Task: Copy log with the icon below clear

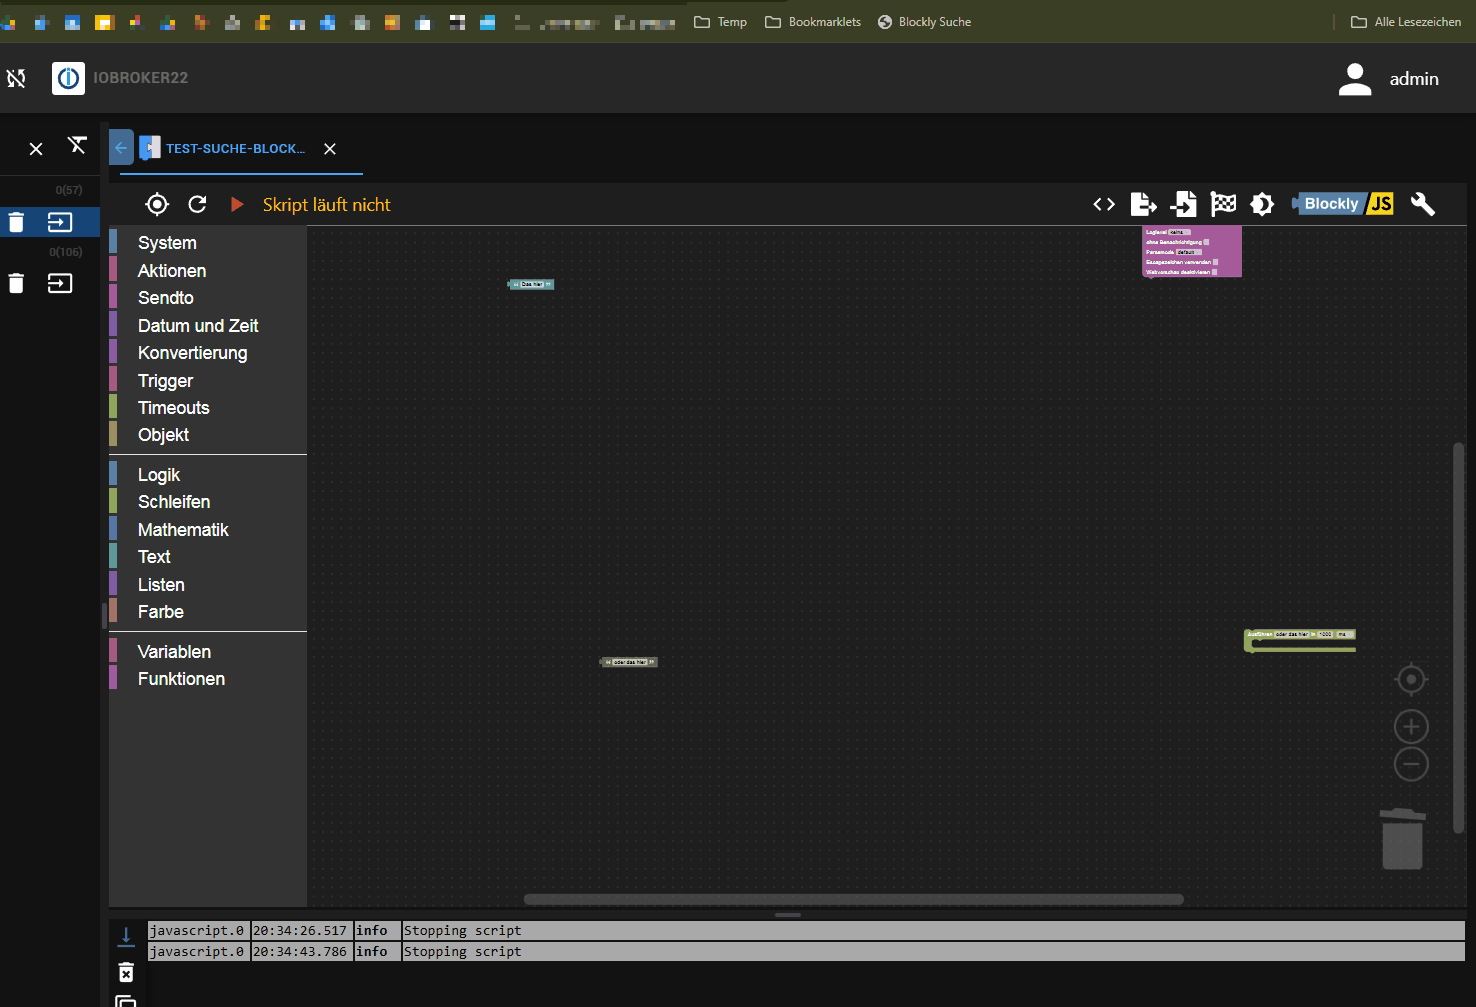Action: click(x=126, y=1001)
